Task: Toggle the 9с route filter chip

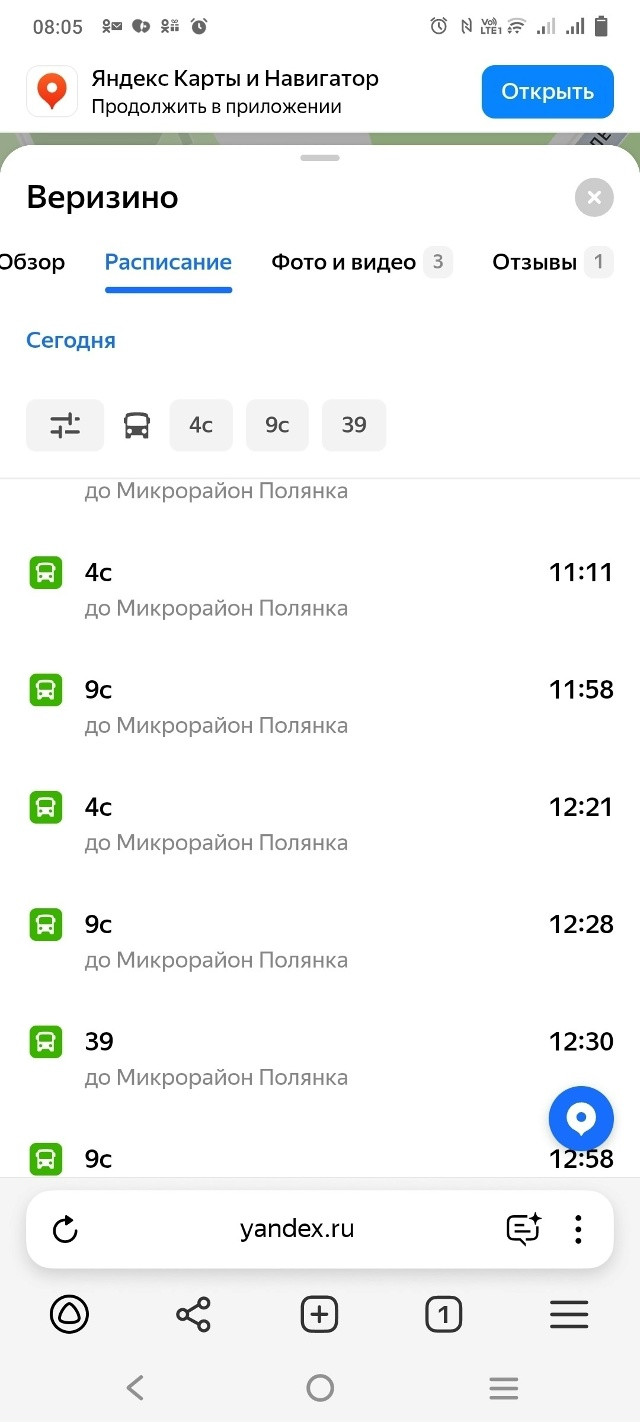Action: coord(277,425)
